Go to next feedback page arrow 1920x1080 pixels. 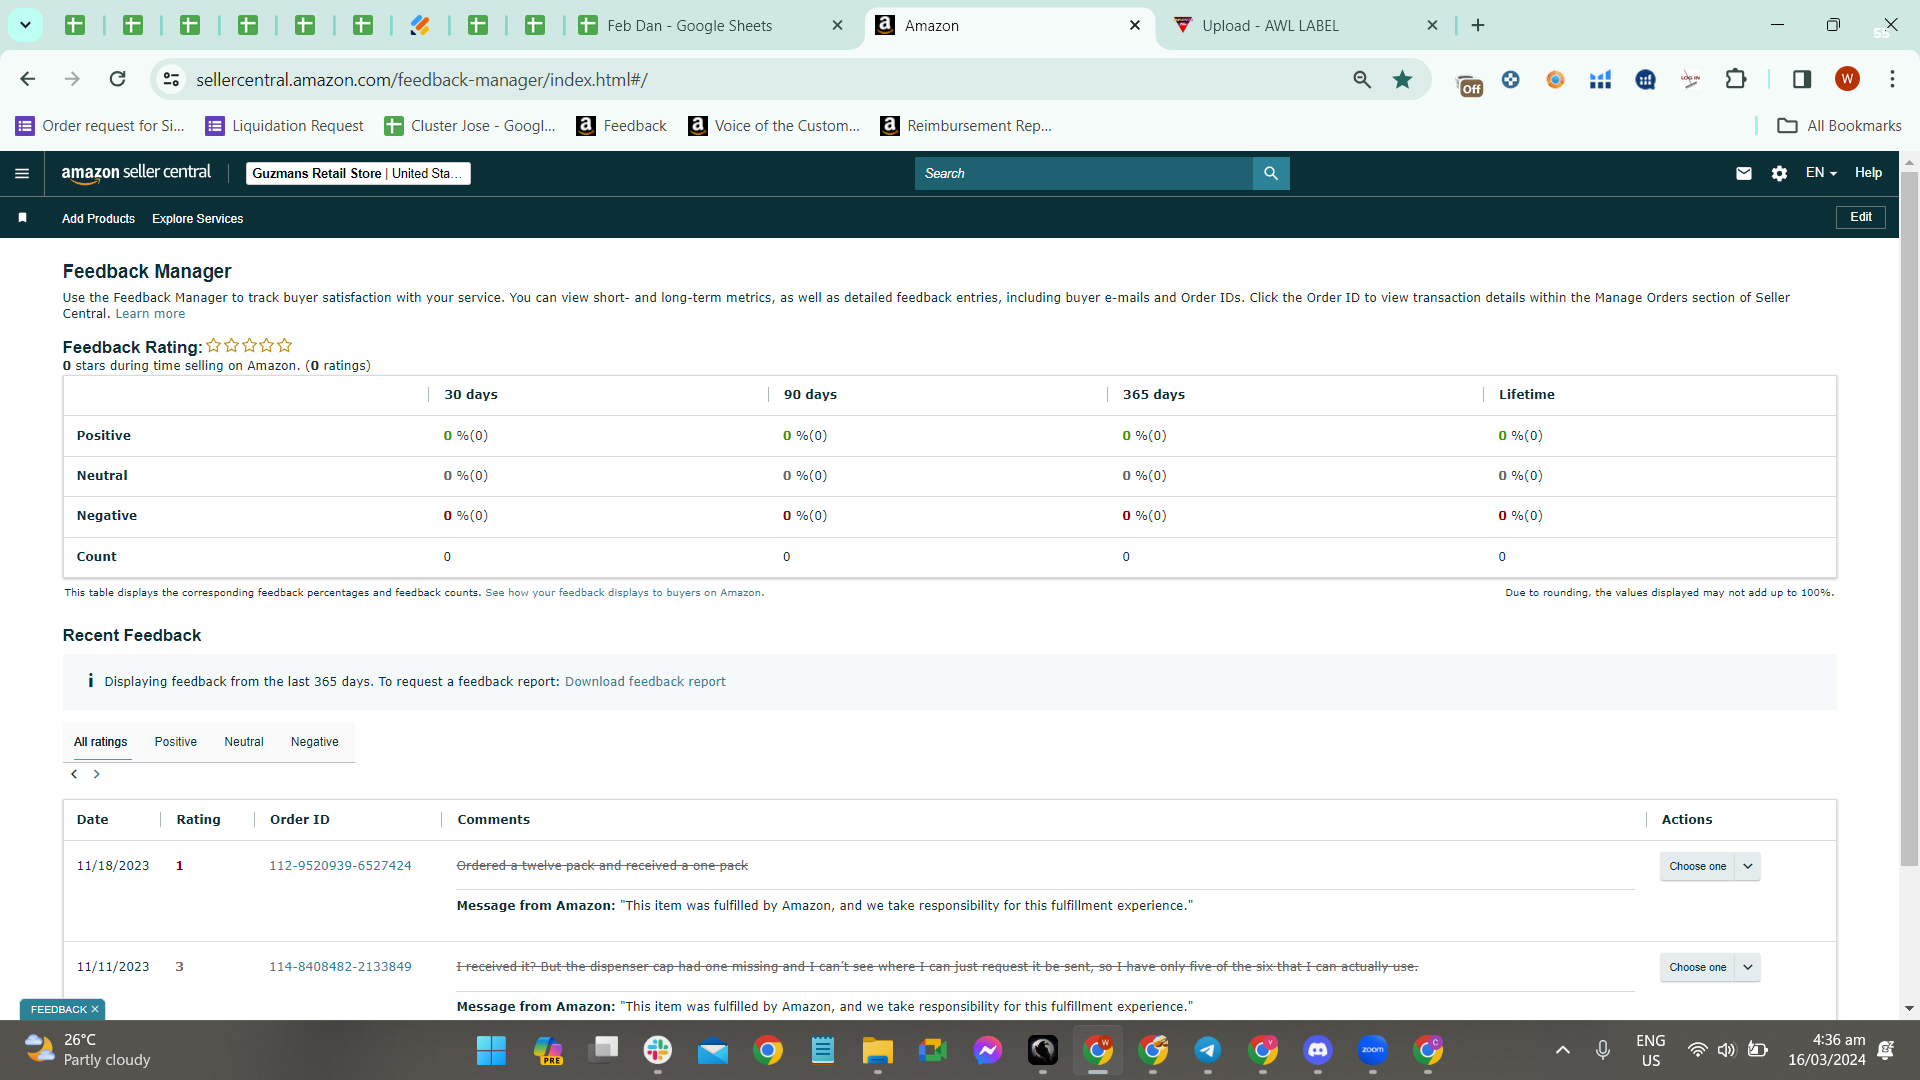(97, 774)
